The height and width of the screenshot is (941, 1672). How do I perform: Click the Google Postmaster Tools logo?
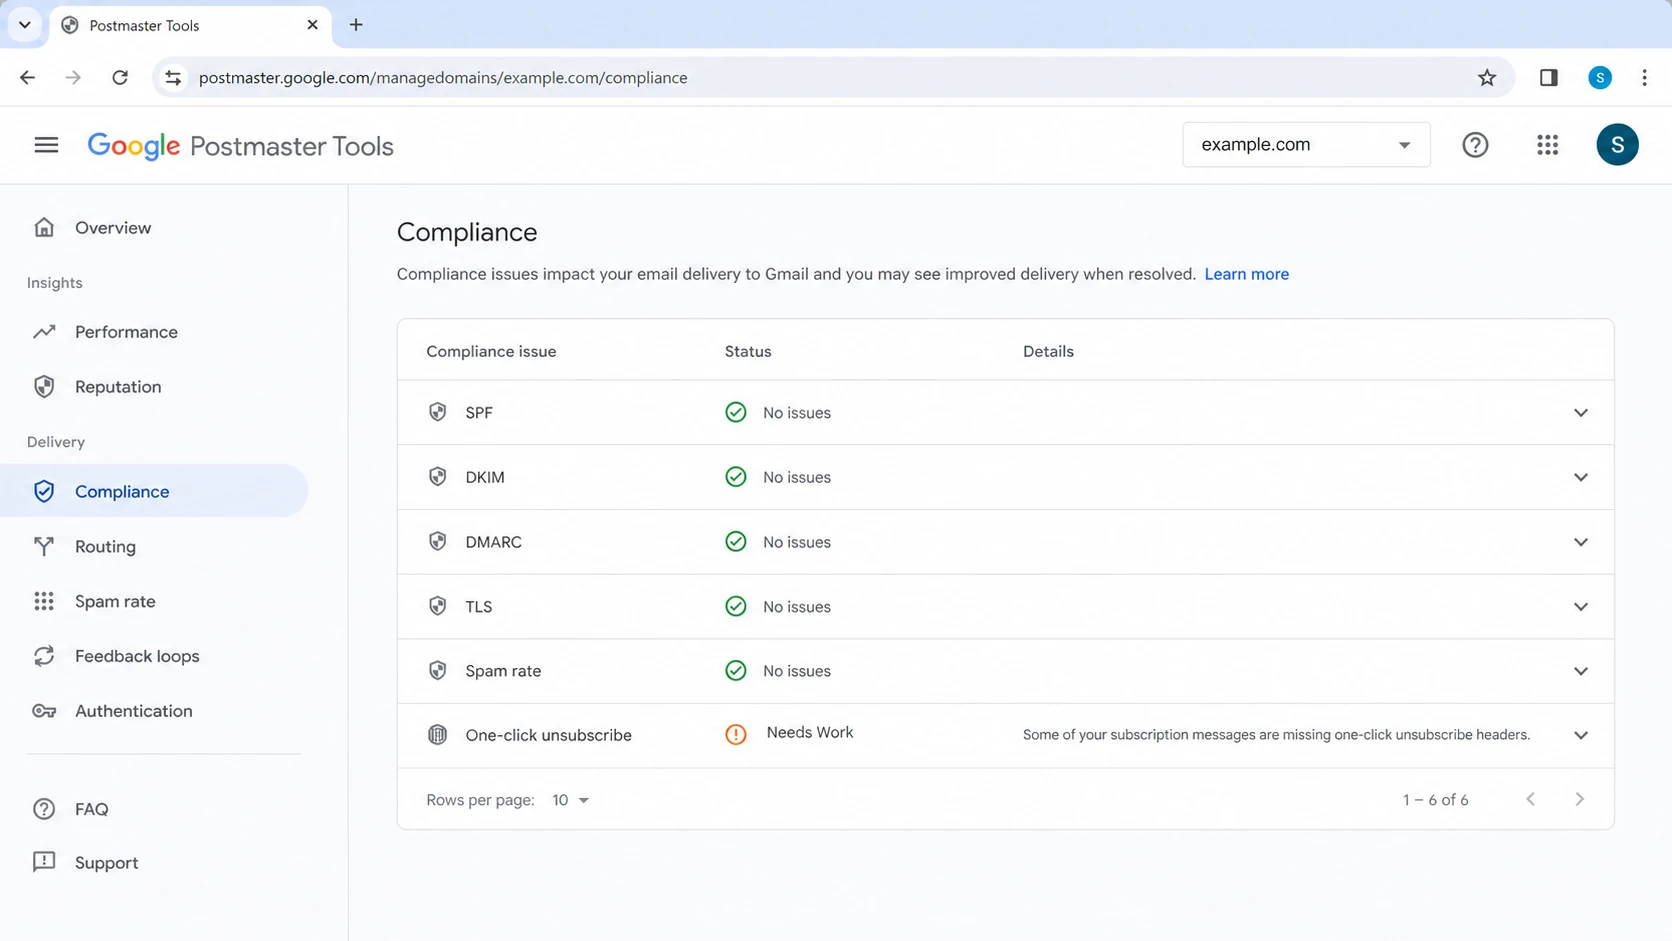(240, 146)
